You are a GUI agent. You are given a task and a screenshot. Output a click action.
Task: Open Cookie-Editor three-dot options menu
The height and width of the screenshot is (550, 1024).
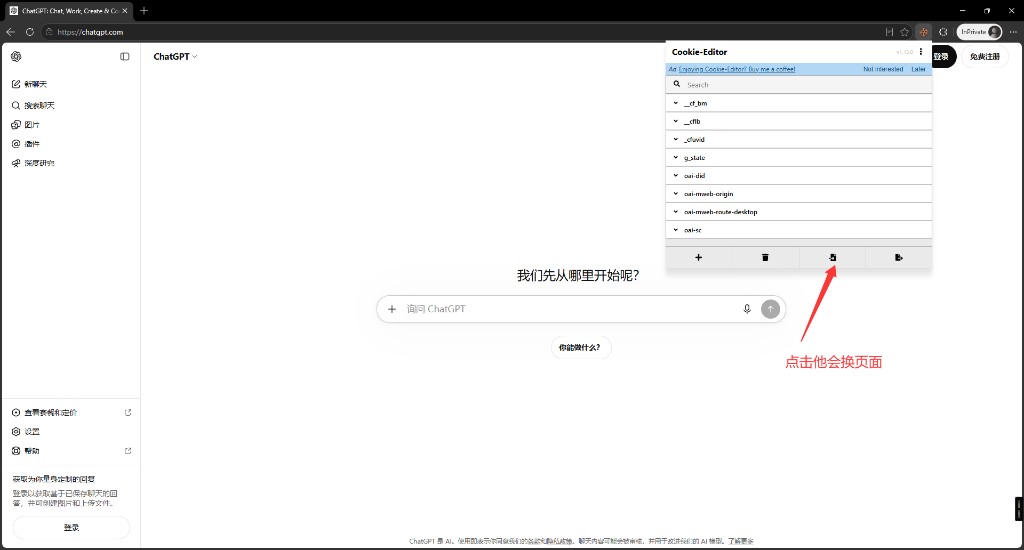point(921,52)
